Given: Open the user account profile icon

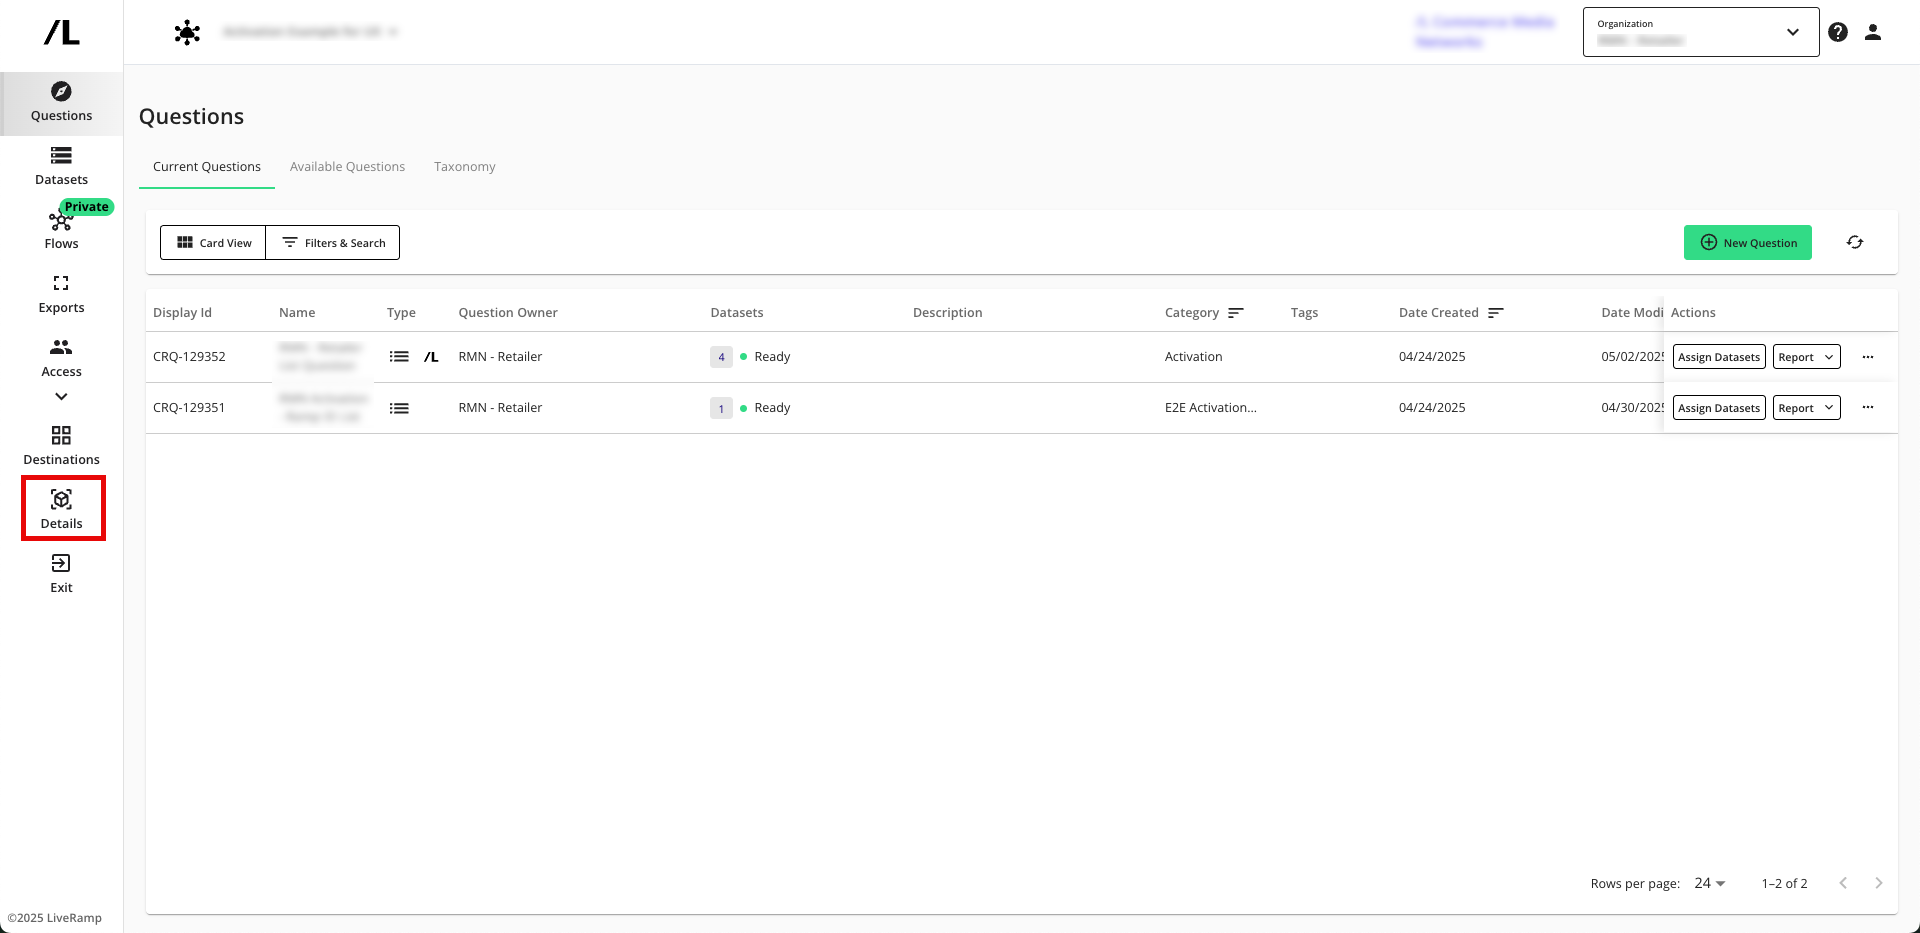Looking at the screenshot, I should [x=1873, y=32].
